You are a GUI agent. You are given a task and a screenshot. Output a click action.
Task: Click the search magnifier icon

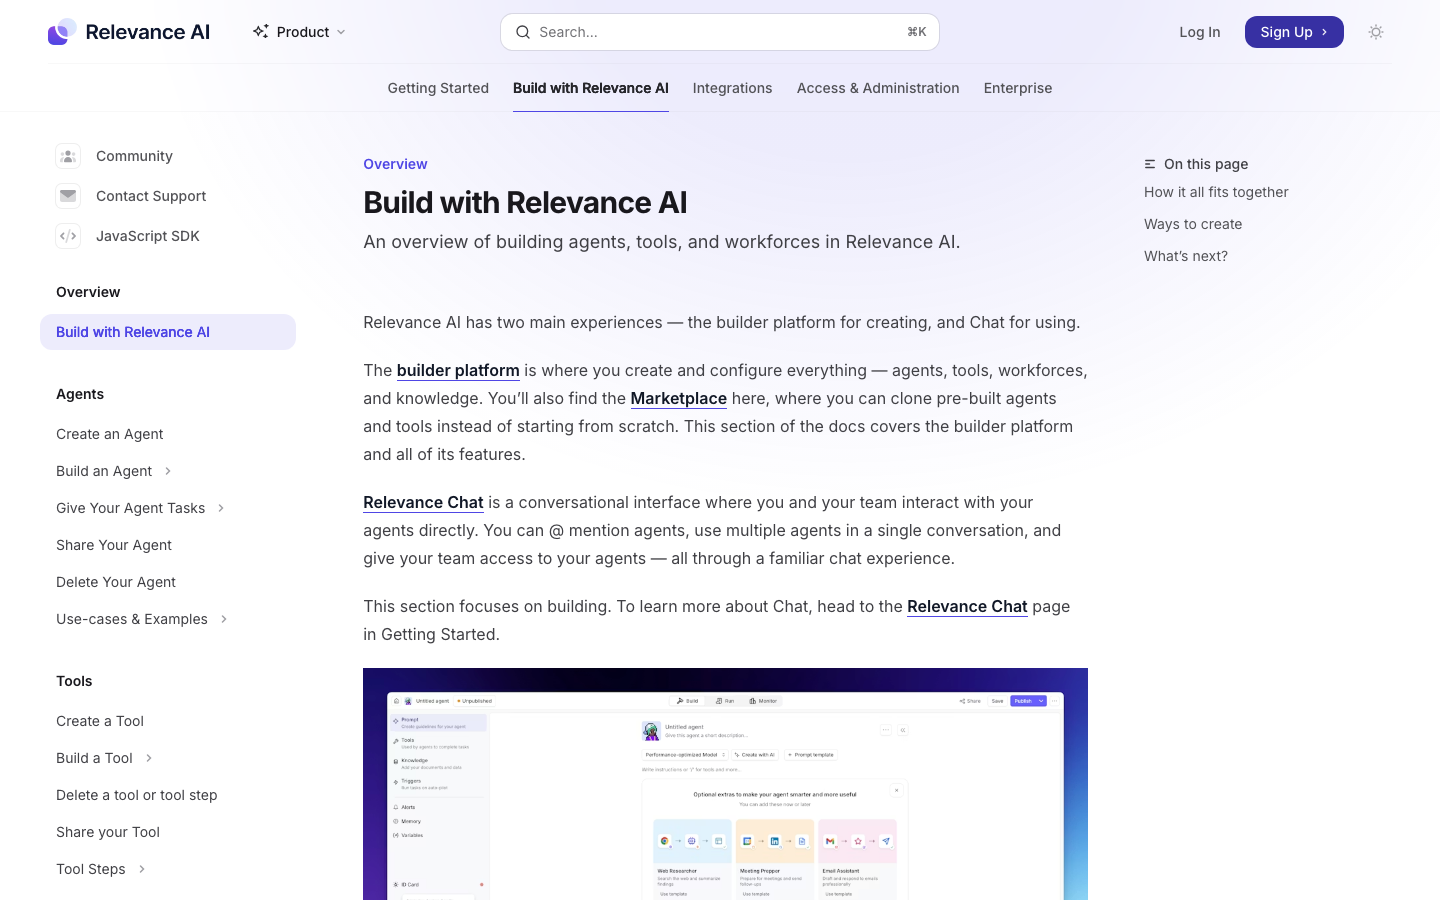click(x=523, y=32)
